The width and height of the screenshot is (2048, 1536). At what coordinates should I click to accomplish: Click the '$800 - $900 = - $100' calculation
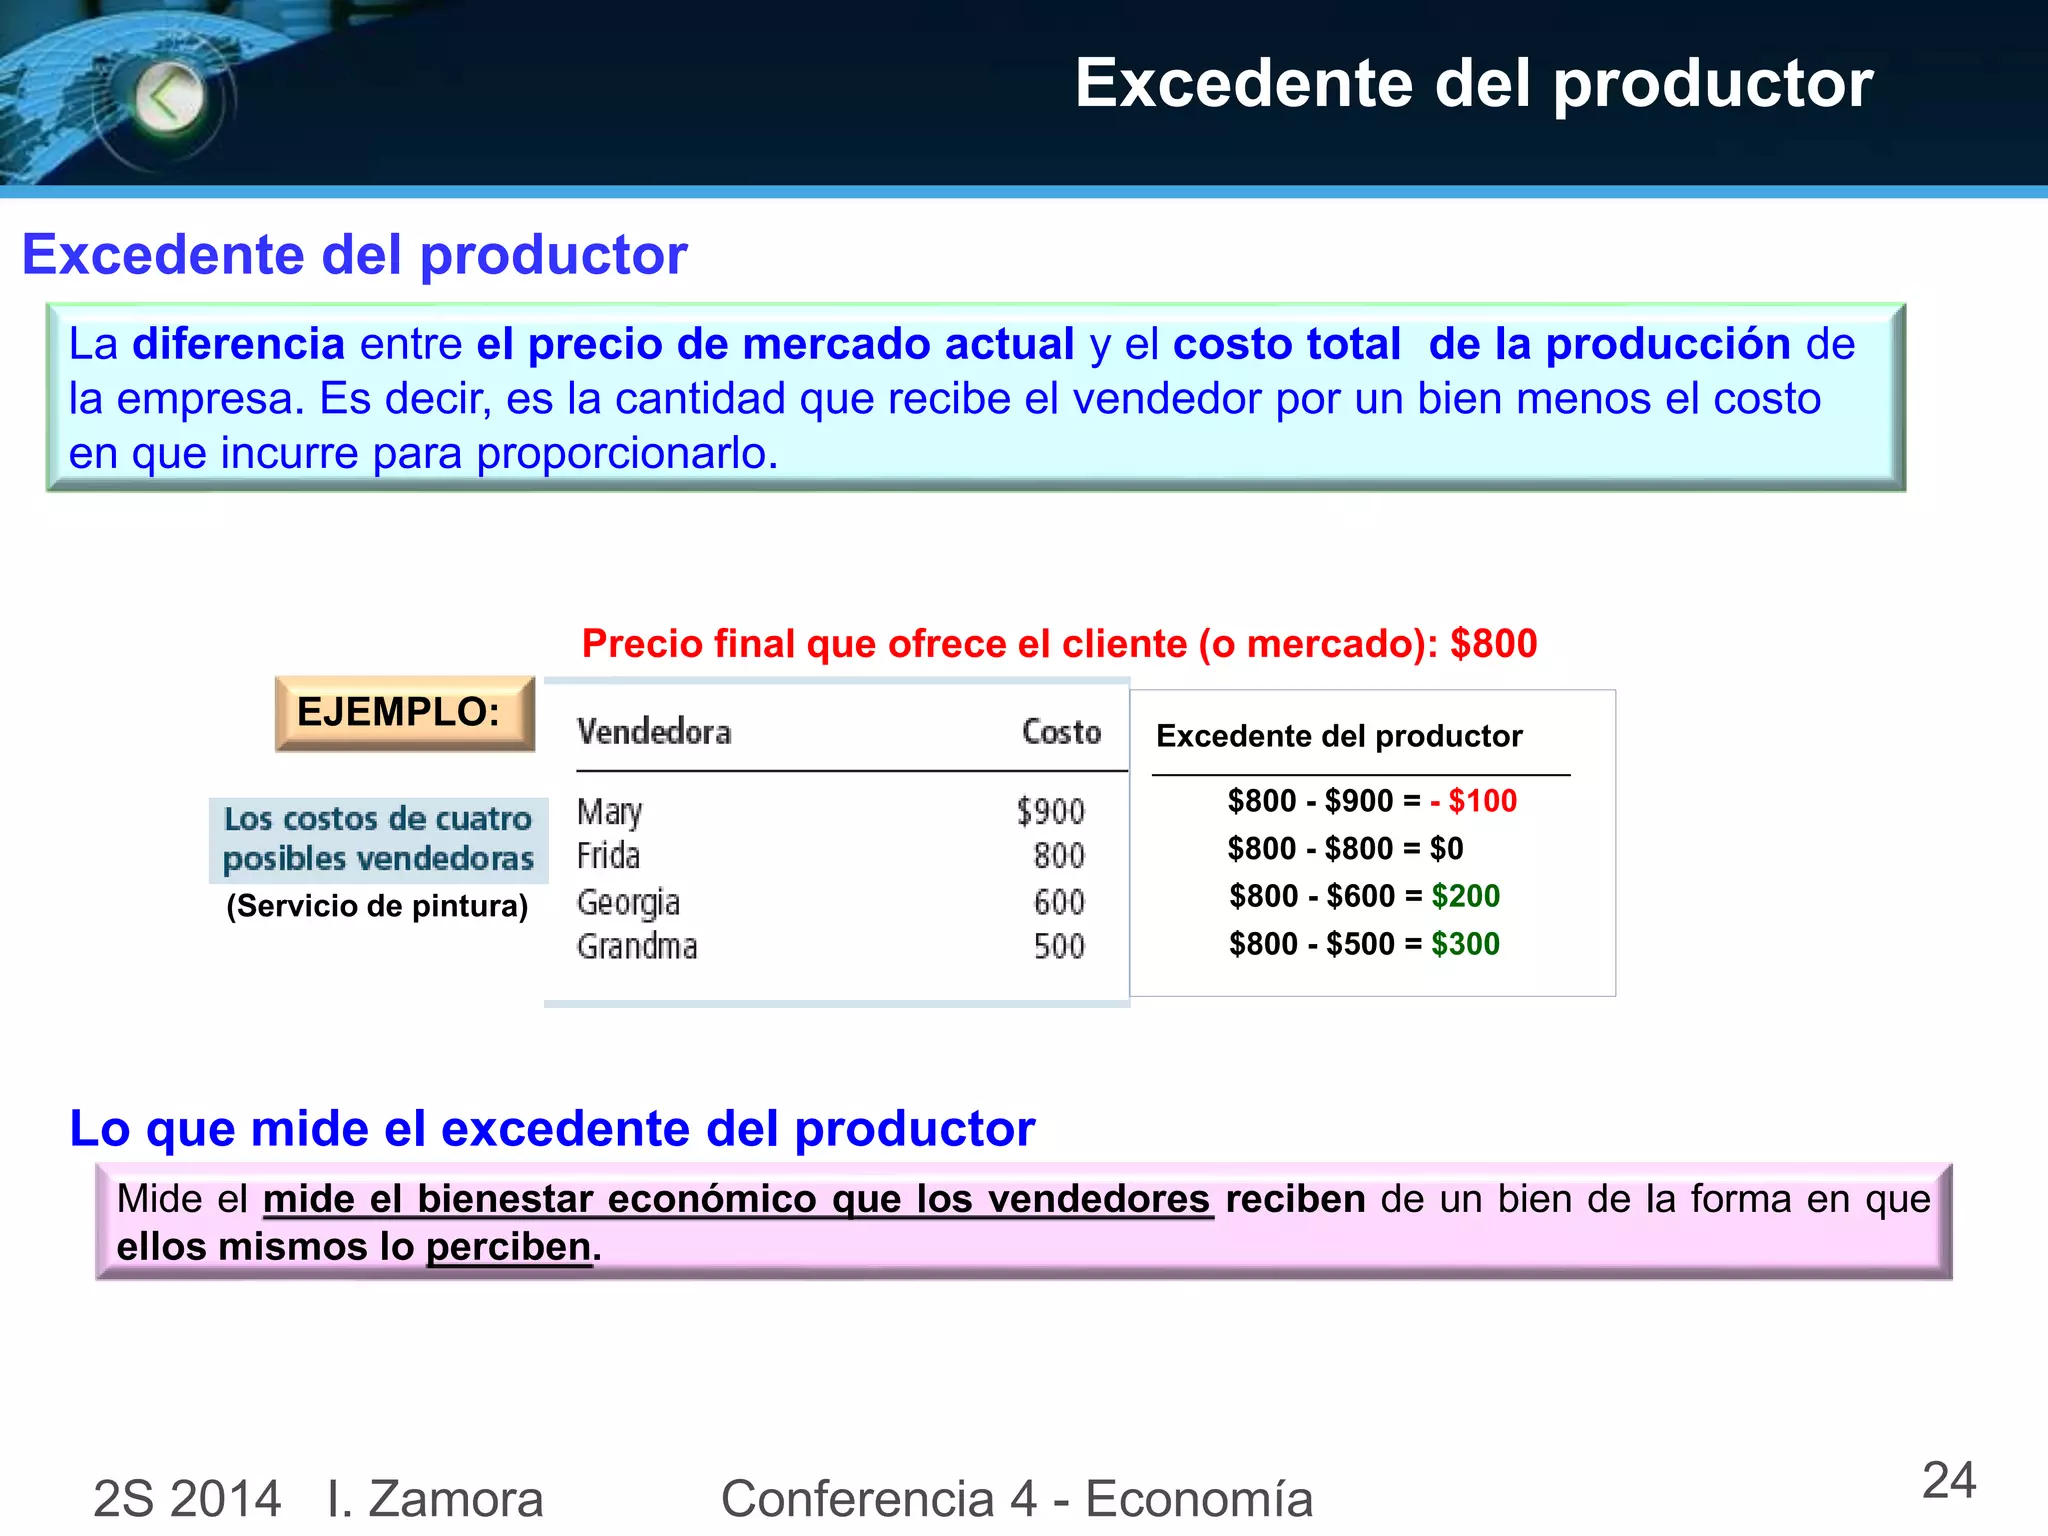pyautogui.click(x=1372, y=801)
